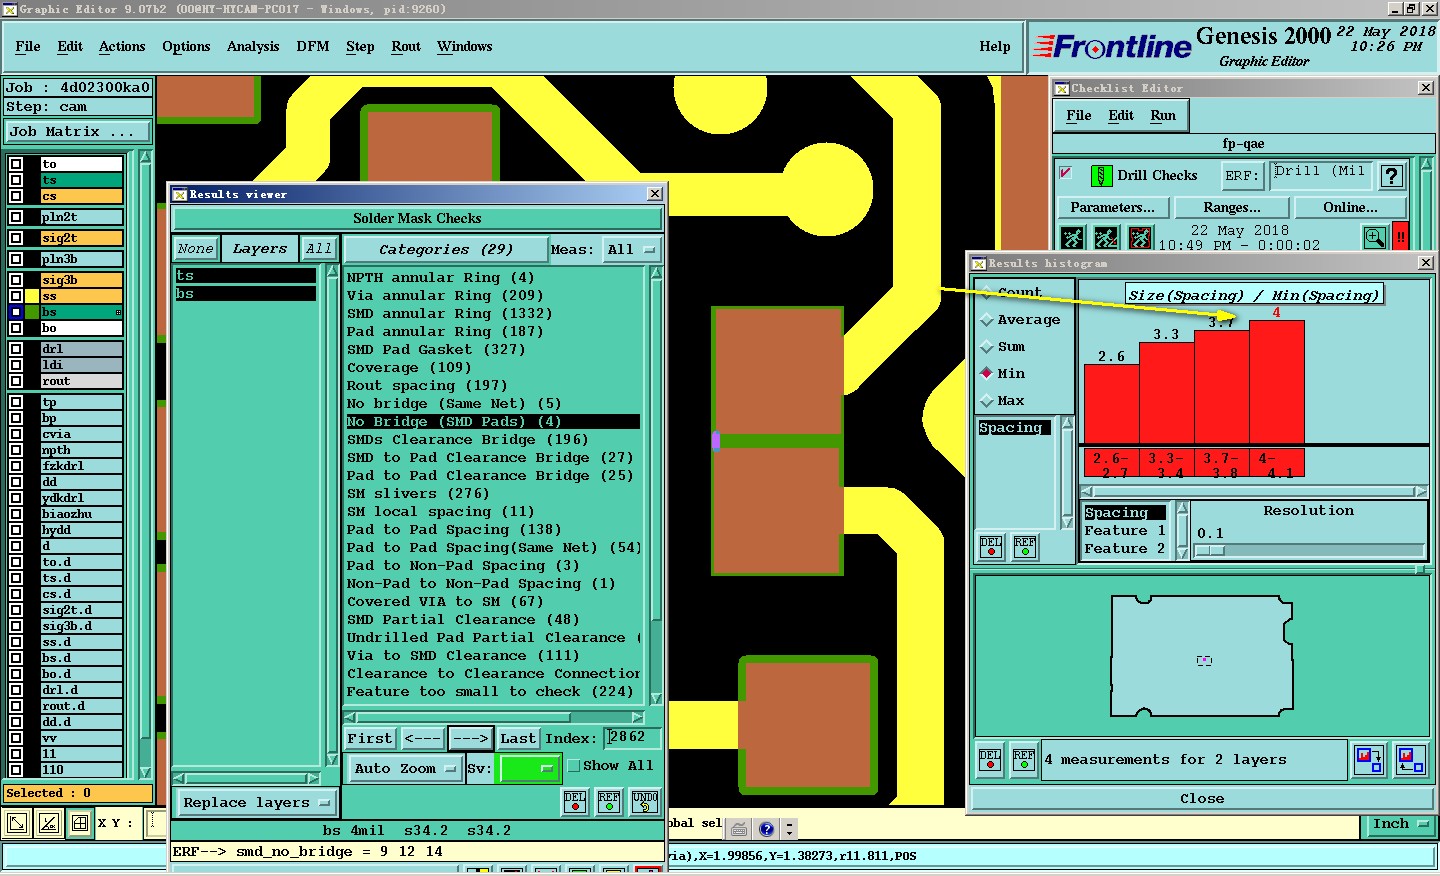The width and height of the screenshot is (1440, 876).
Task: Click Close in Results histogram
Action: pyautogui.click(x=1202, y=798)
